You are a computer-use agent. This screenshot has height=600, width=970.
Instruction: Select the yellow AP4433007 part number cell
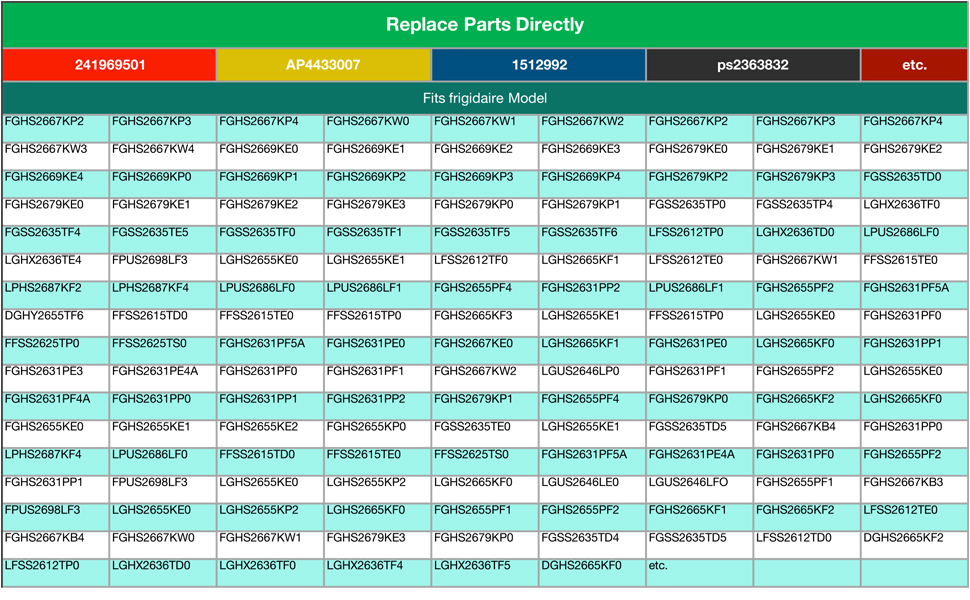[323, 65]
